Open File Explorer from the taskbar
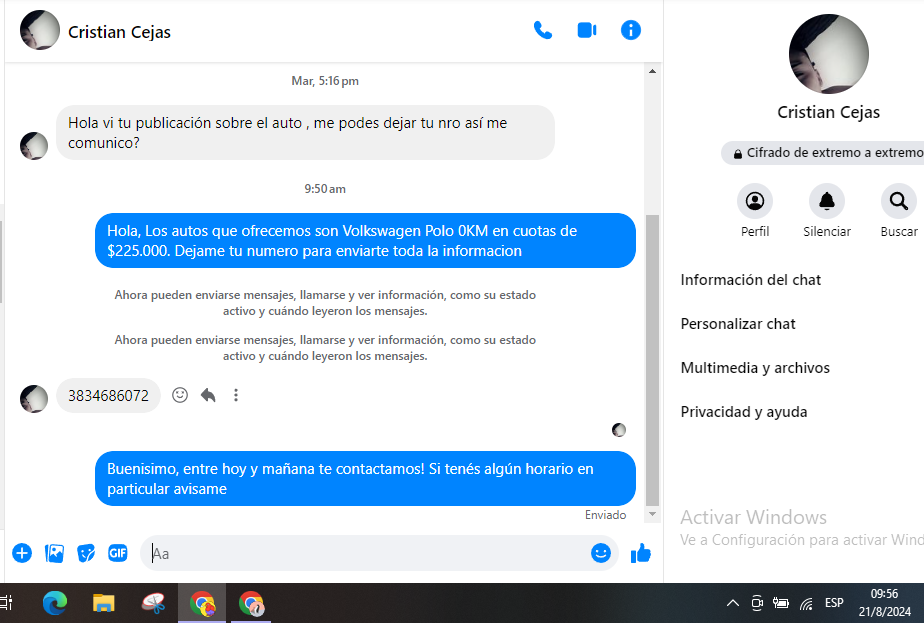The height and width of the screenshot is (623, 924). click(x=104, y=604)
